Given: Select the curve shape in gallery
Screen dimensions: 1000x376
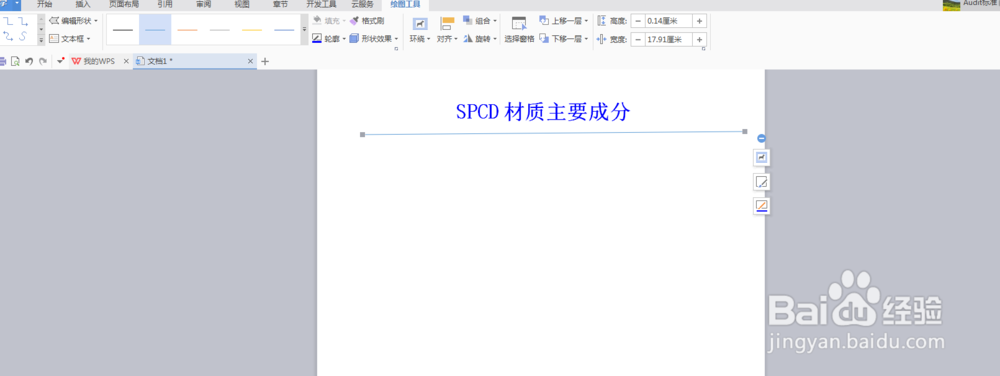Looking at the screenshot, I should click(x=24, y=37).
